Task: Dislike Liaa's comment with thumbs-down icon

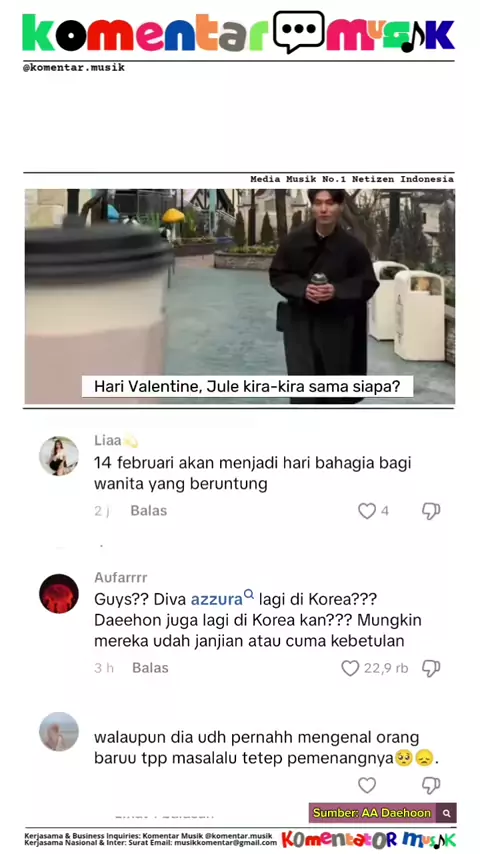Action: pyautogui.click(x=431, y=511)
